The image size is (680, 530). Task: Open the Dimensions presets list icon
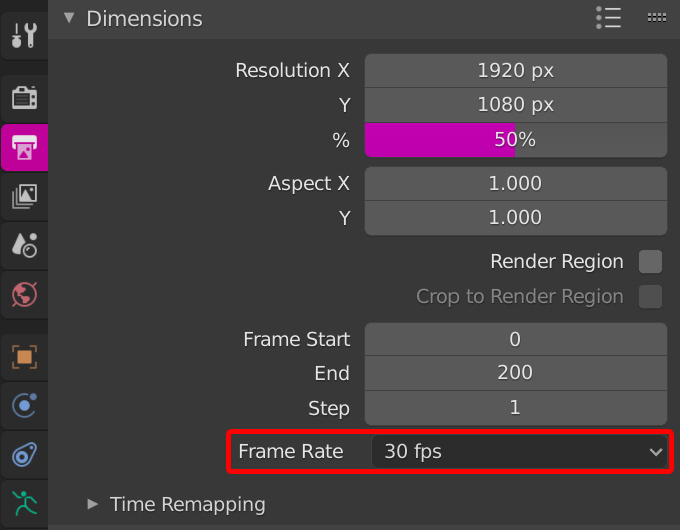tap(608, 17)
